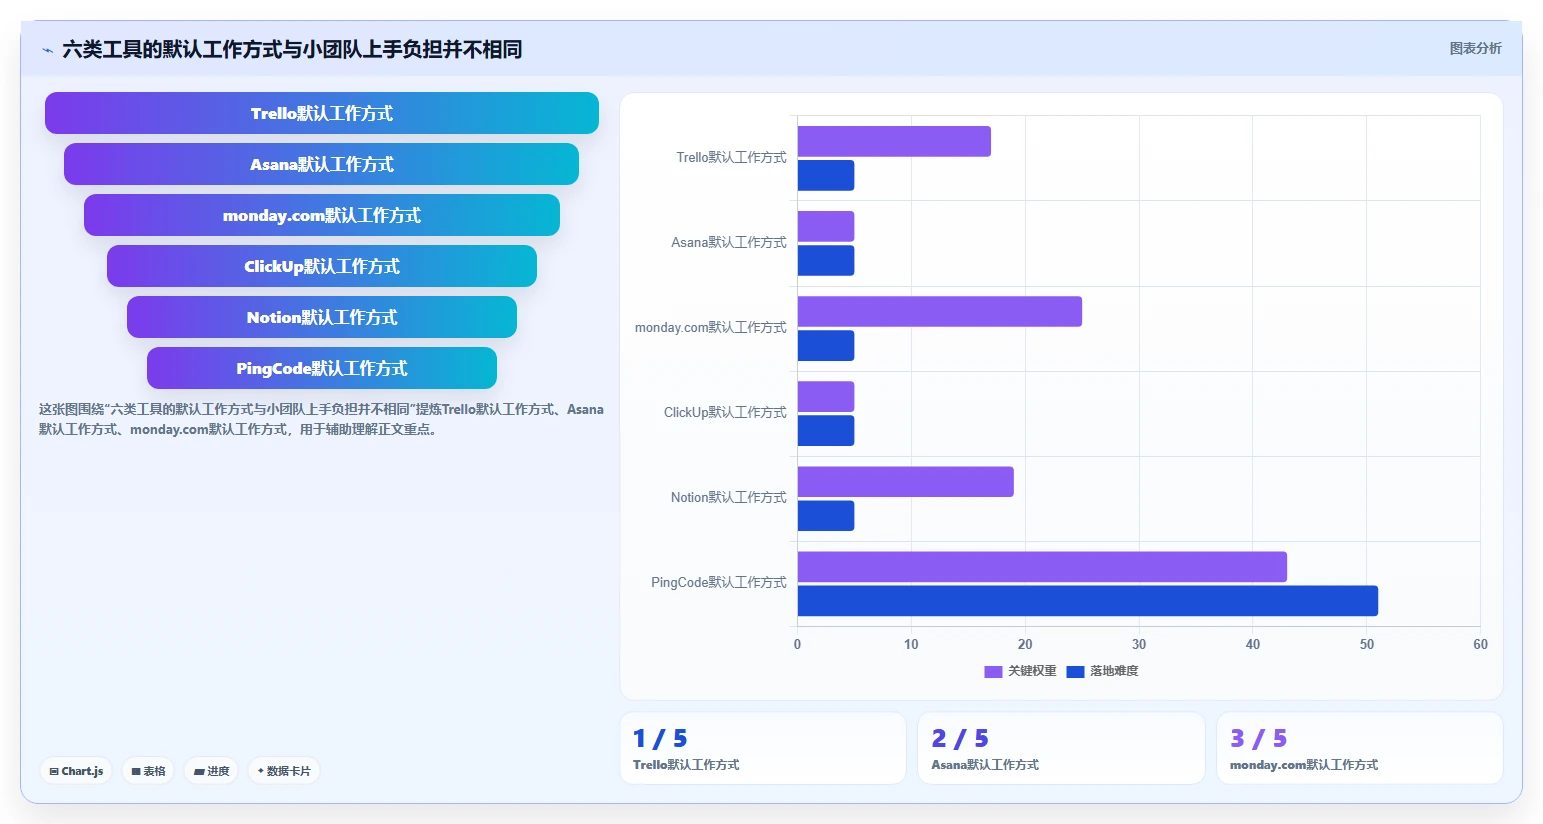The image size is (1543, 824).
Task: Select the ClickUp默认工作方式 funnel bar
Action: pos(322,266)
